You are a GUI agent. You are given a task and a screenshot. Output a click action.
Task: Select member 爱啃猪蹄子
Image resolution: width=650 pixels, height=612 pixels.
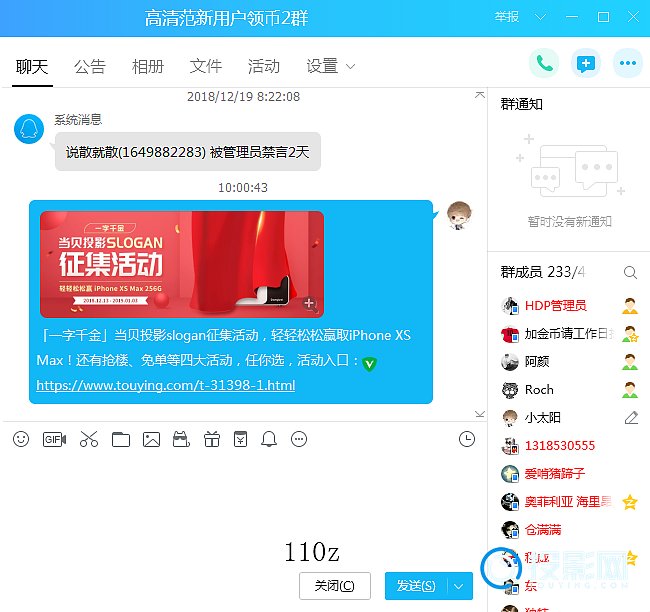tap(555, 474)
